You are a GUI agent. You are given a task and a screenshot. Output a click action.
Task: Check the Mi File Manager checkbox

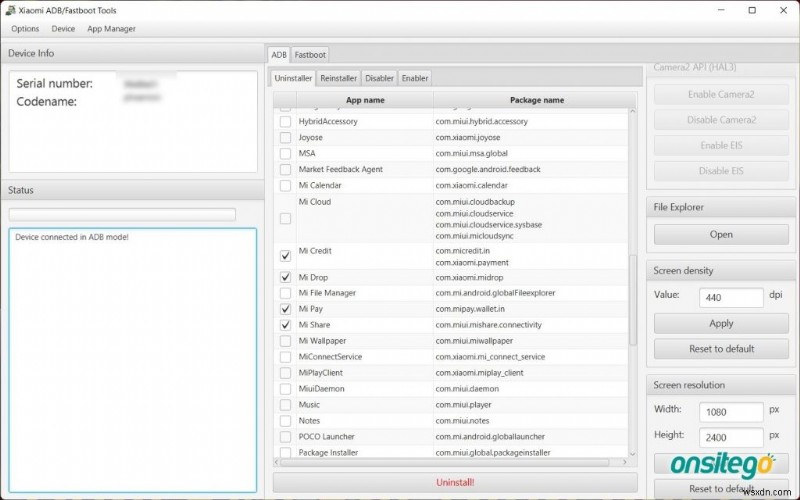(285, 293)
